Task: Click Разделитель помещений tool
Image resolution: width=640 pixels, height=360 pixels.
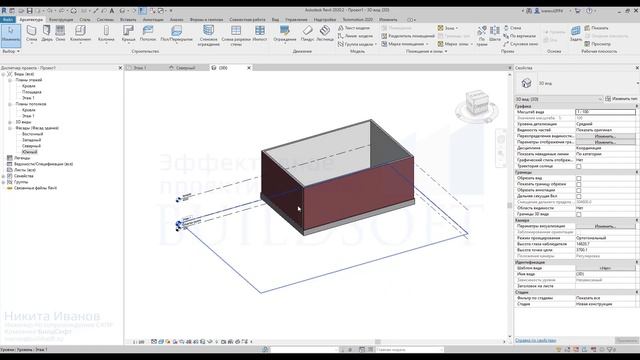Action: coord(408,36)
